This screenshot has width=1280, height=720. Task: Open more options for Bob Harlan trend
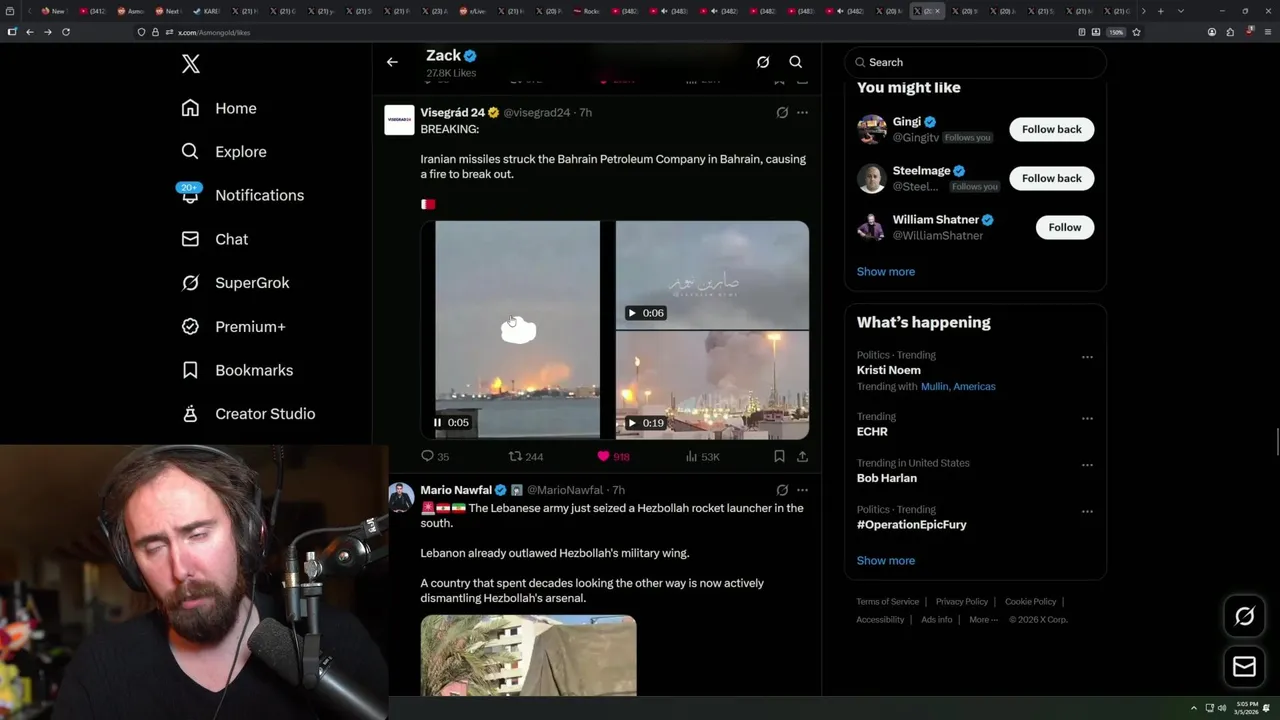click(1087, 465)
